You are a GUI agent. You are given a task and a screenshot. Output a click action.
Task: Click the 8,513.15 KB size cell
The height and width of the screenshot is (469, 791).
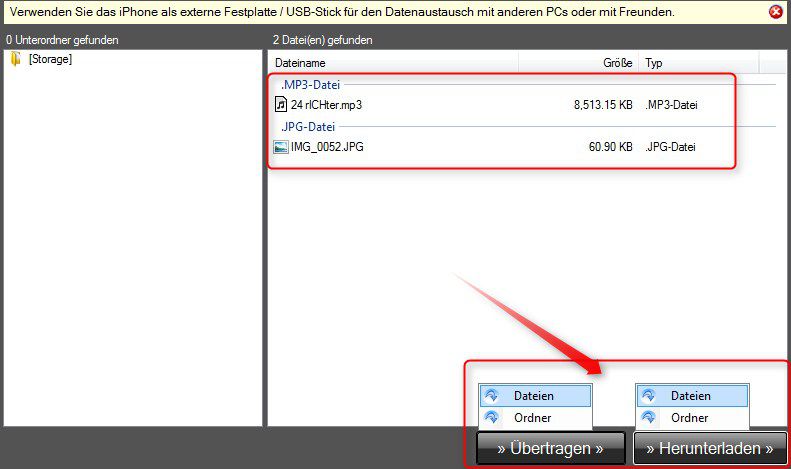click(x=603, y=104)
